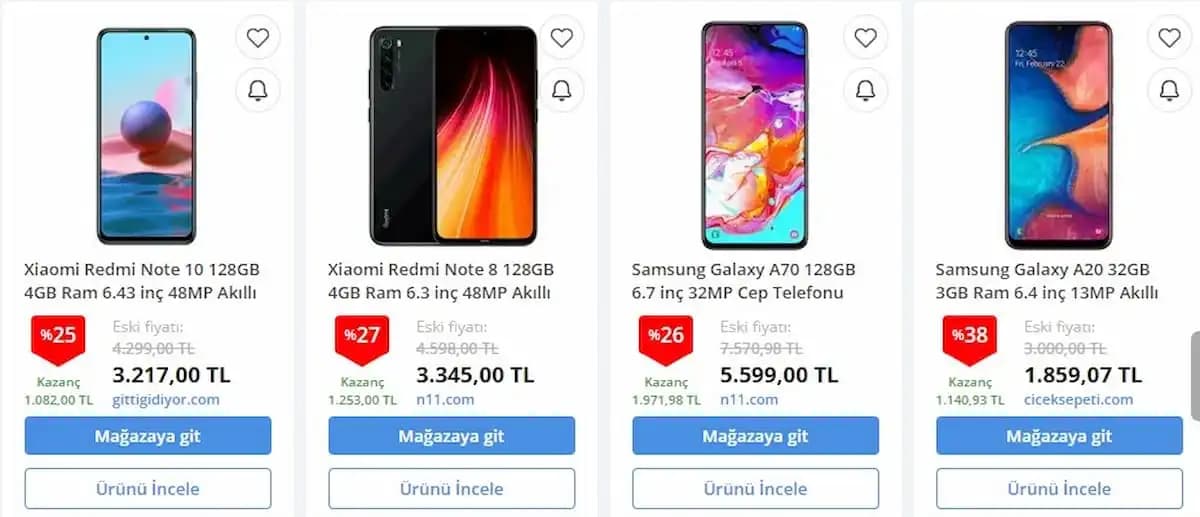Image resolution: width=1200 pixels, height=517 pixels.
Task: Click the page scrollbar handle at right edge
Action: [x=1194, y=376]
